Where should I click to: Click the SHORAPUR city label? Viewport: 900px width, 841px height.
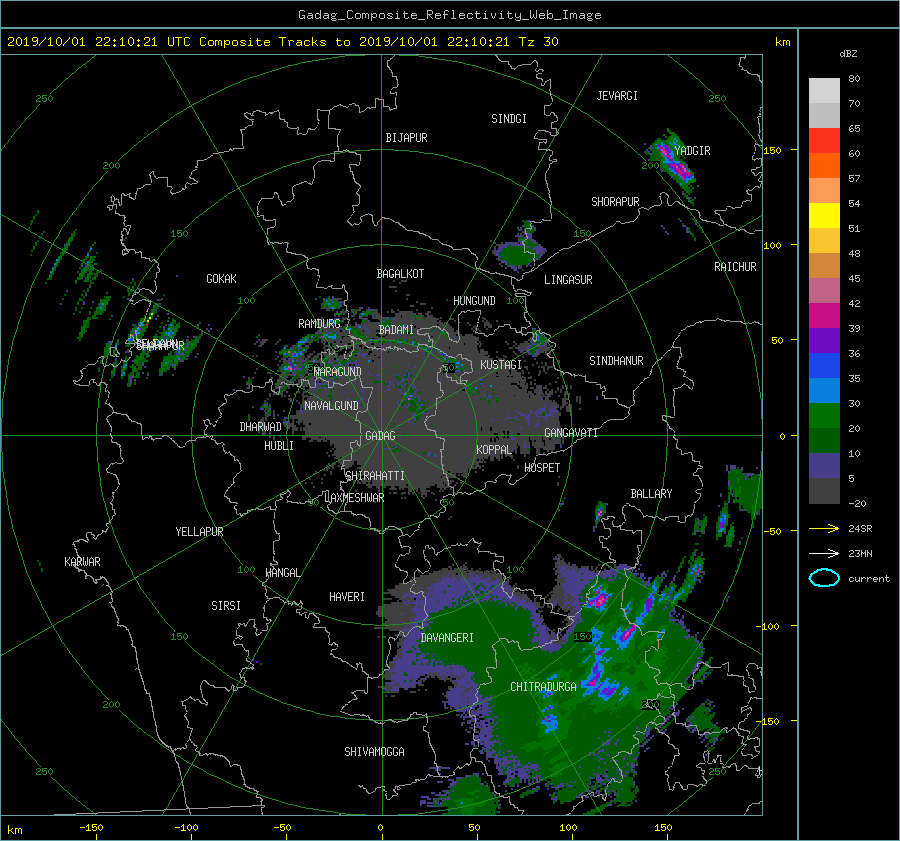615,202
